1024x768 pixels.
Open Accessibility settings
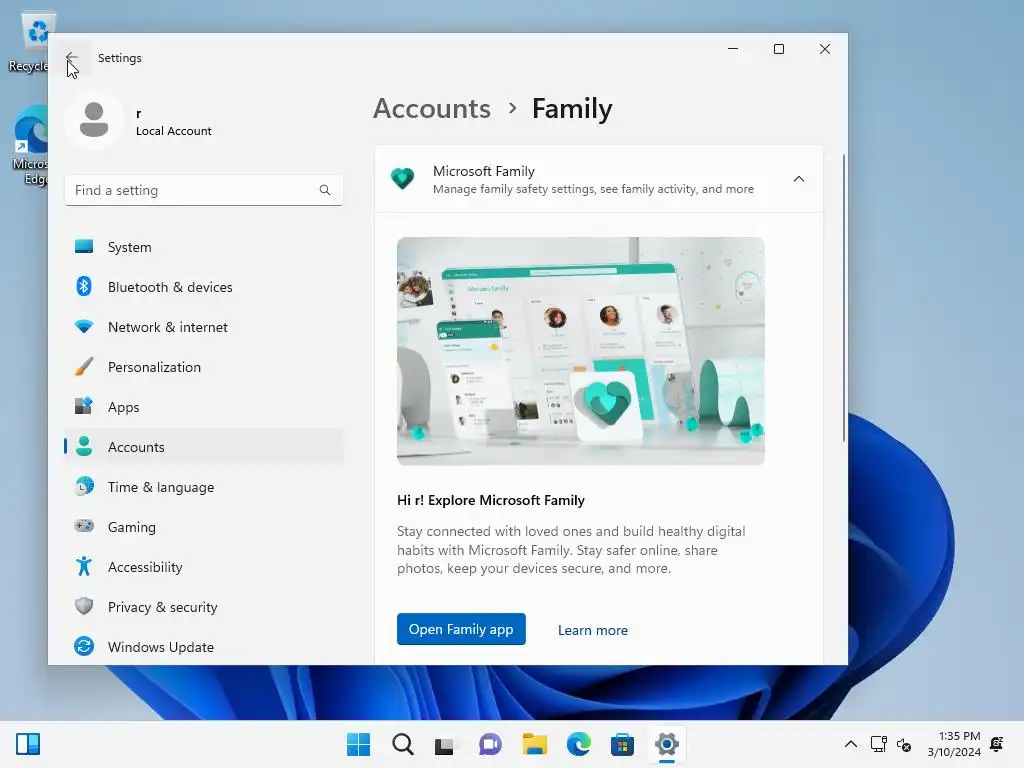tap(204, 566)
